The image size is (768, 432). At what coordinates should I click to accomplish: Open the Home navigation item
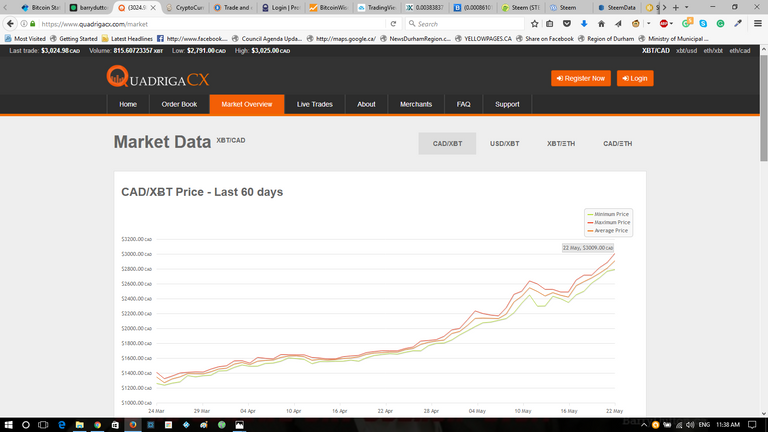click(x=128, y=104)
